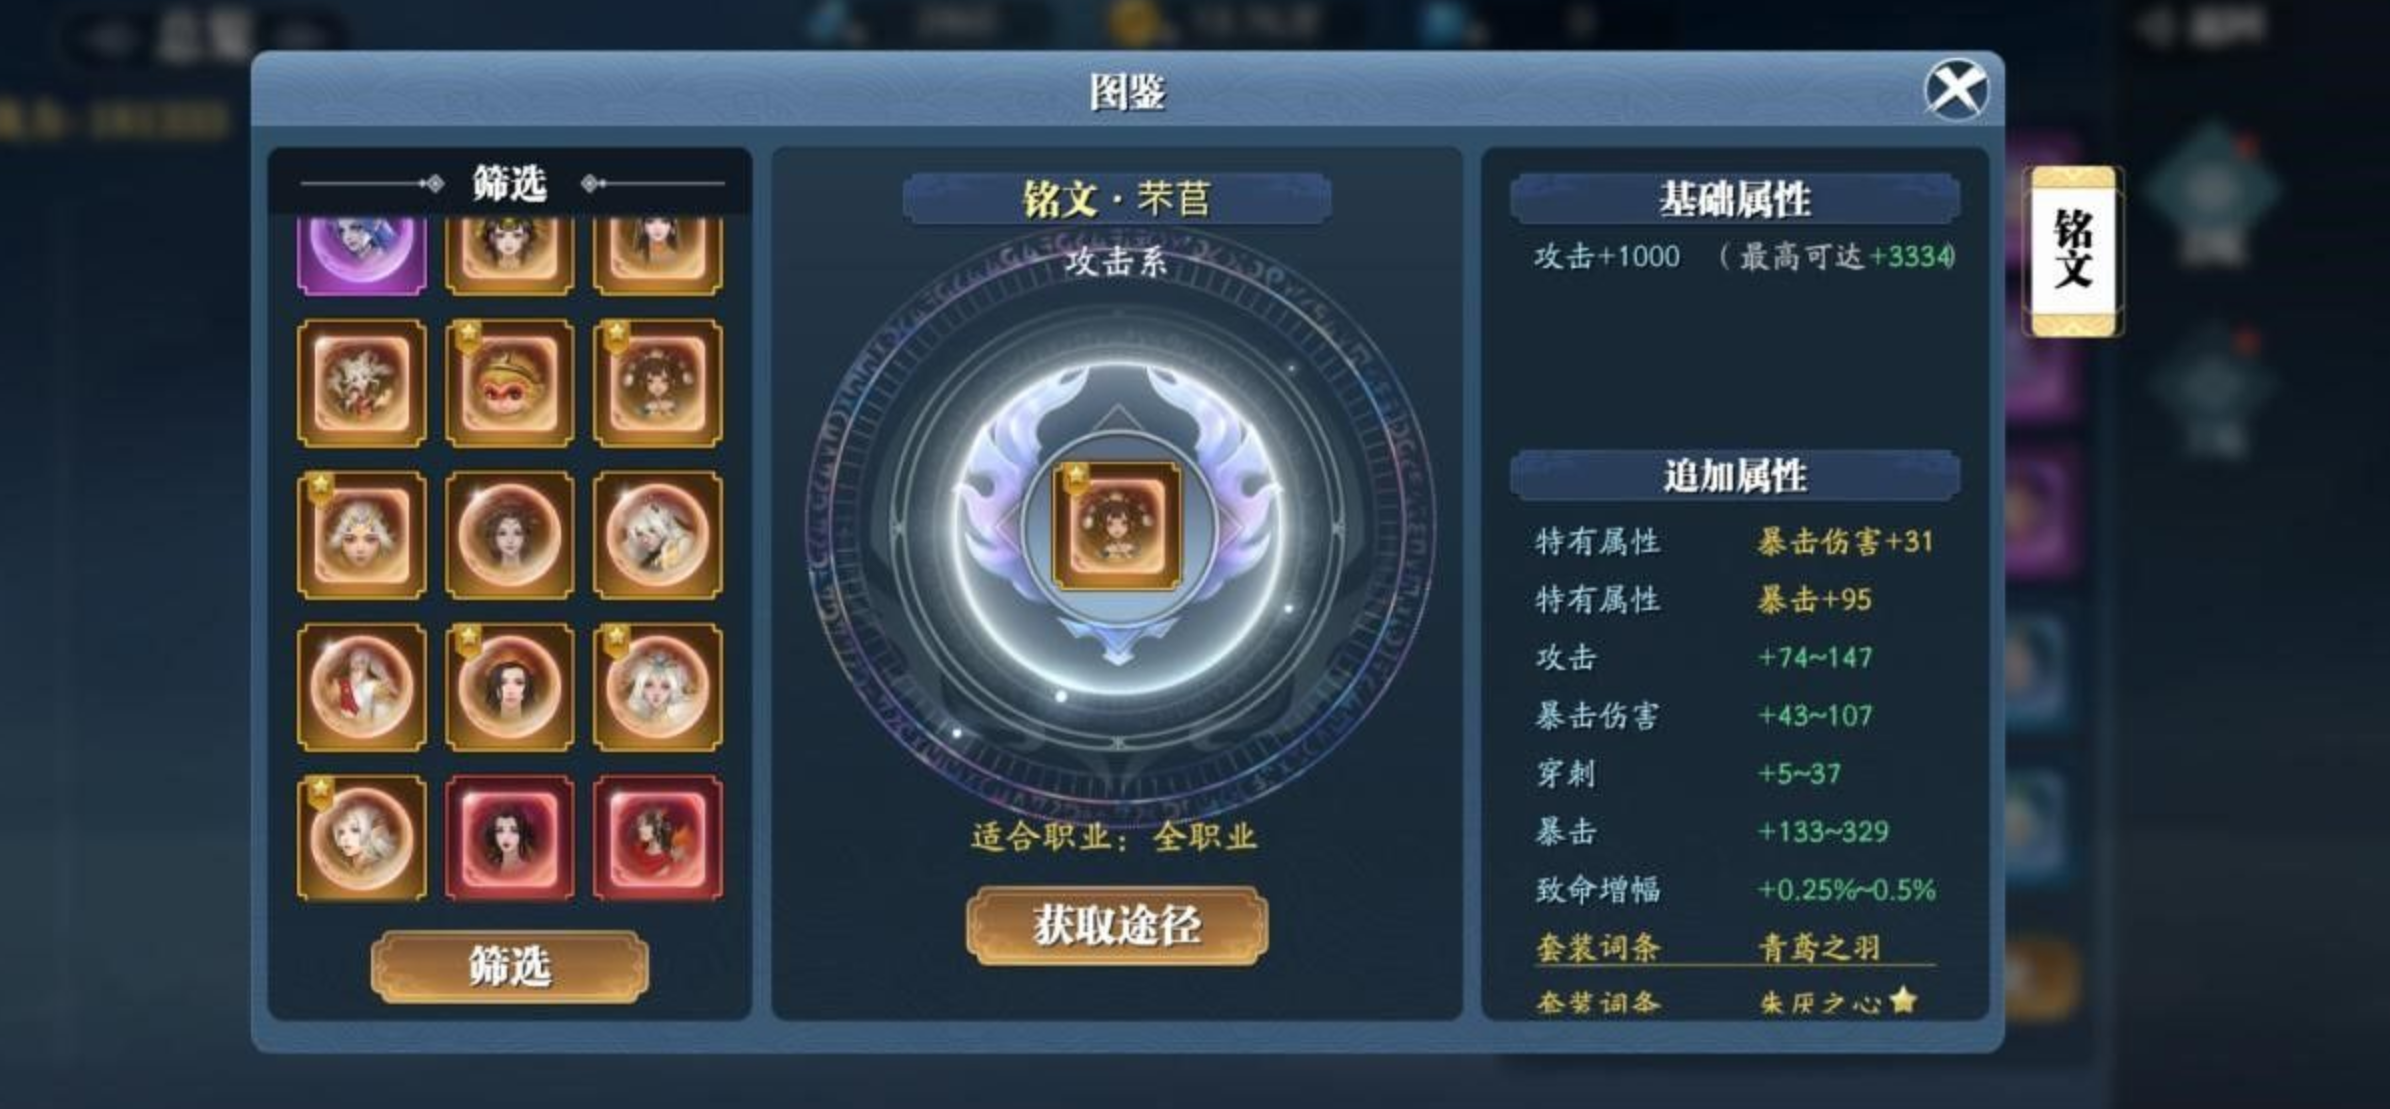The height and width of the screenshot is (1109, 2390).
Task: Select the monkey king inscription icon
Action: (510, 383)
